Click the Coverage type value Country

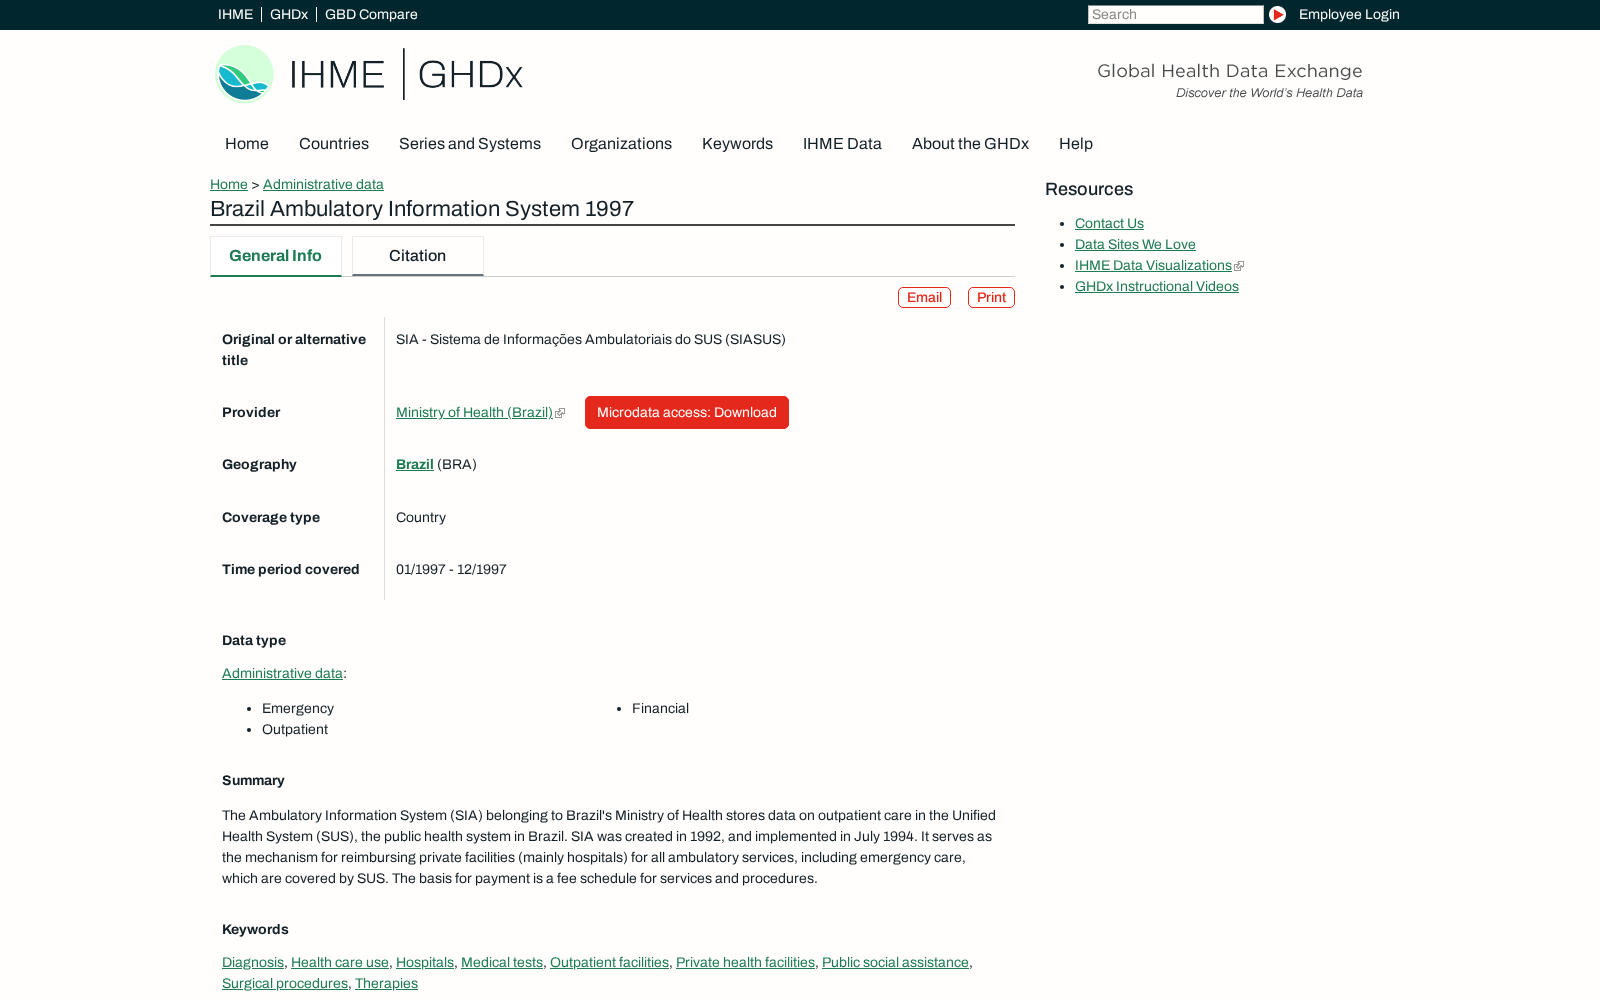pos(421,517)
